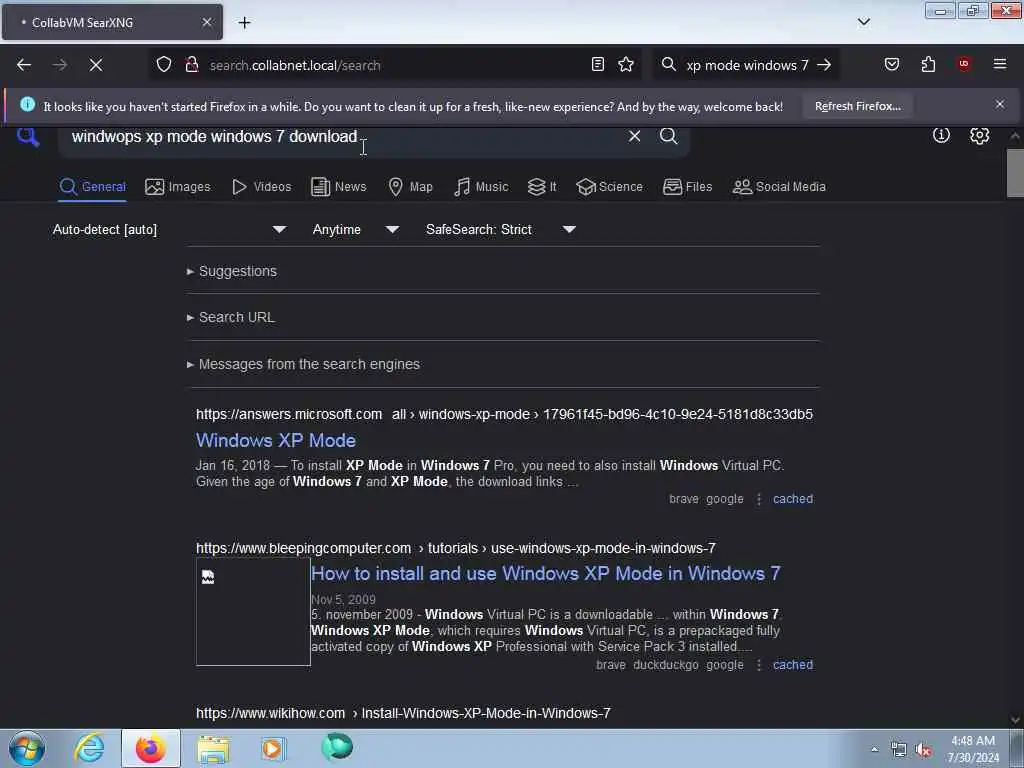Open Windows Explorer folder on taskbar

[x=213, y=748]
